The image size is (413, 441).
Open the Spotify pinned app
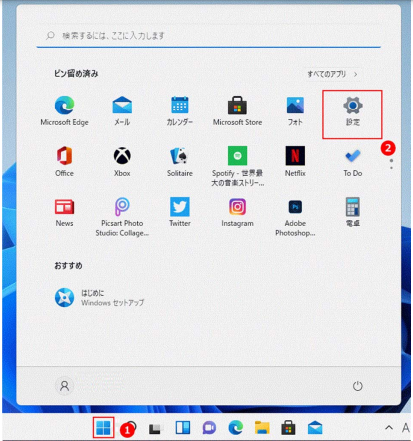coord(237,166)
